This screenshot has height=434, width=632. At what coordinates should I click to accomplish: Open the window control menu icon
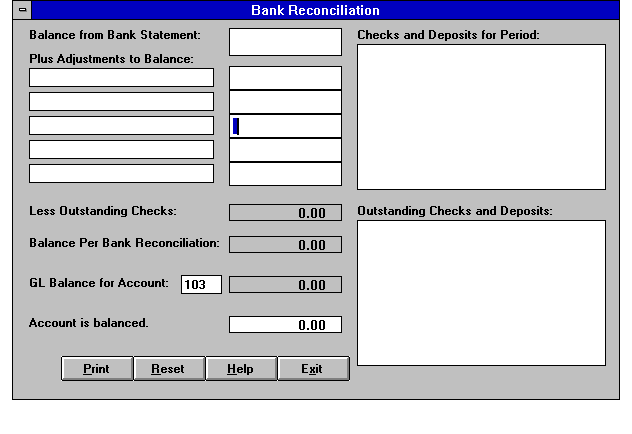click(24, 11)
